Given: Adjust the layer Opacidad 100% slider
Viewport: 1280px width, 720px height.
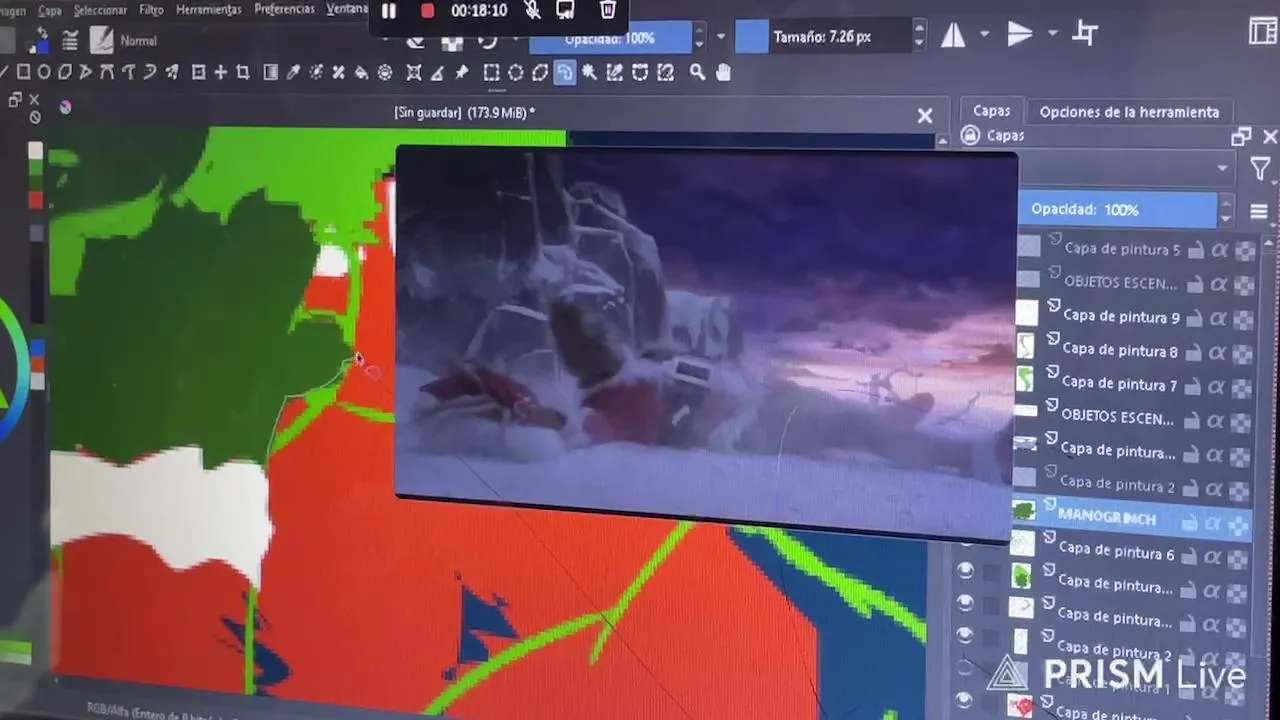Looking at the screenshot, I should point(1117,210).
